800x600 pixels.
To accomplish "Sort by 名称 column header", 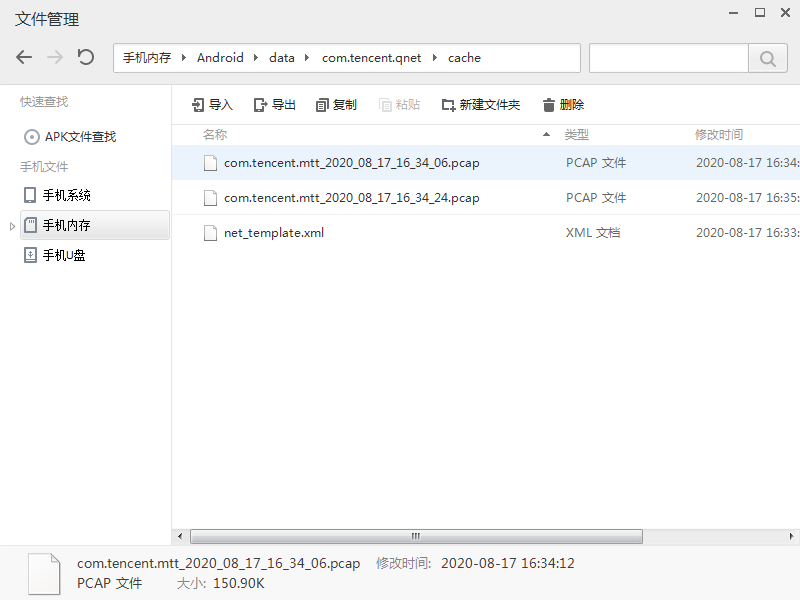I will tap(215, 135).
